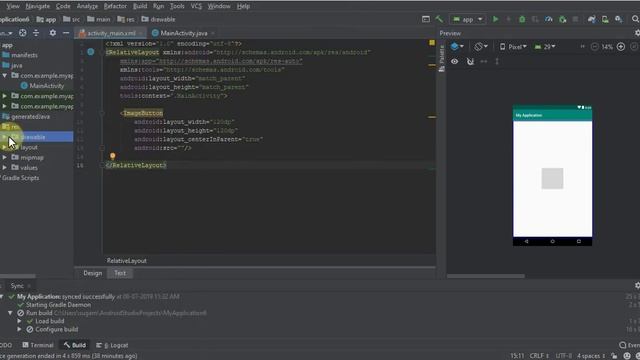The width and height of the screenshot is (640, 360).
Task: Select the Text tab below editor
Action: coord(120,273)
